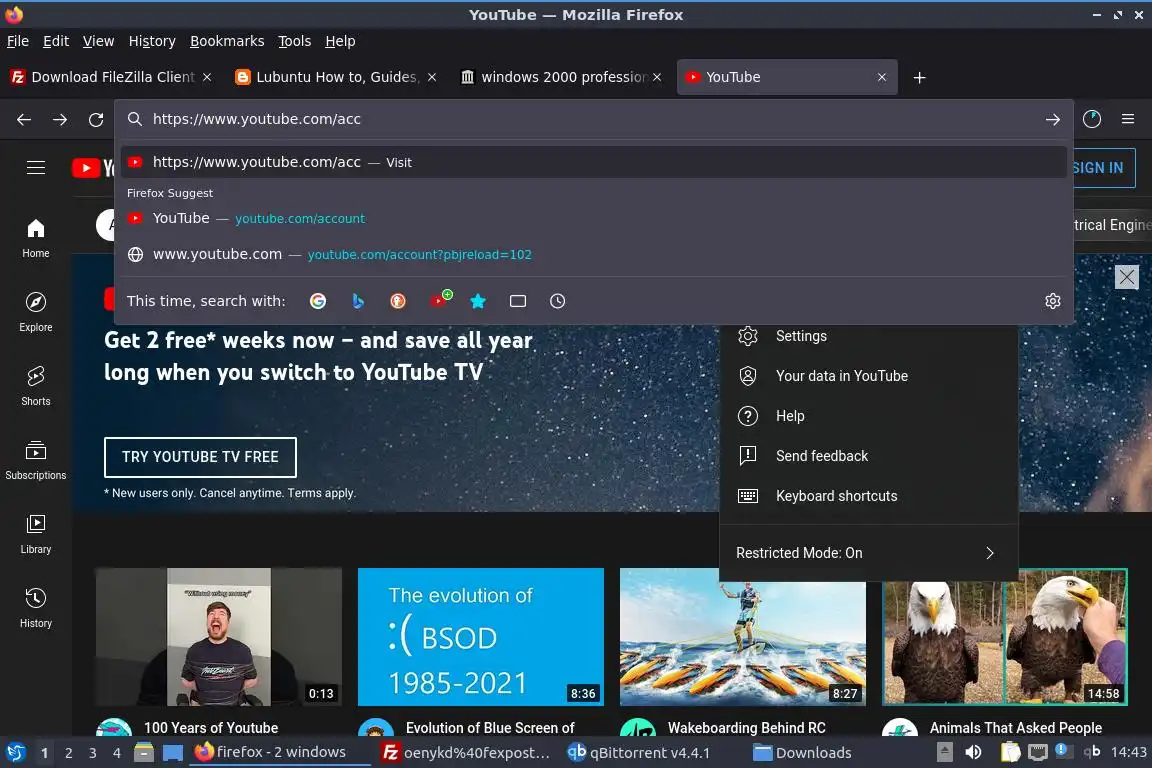Select Send feedback menu entry

[x=868, y=456]
